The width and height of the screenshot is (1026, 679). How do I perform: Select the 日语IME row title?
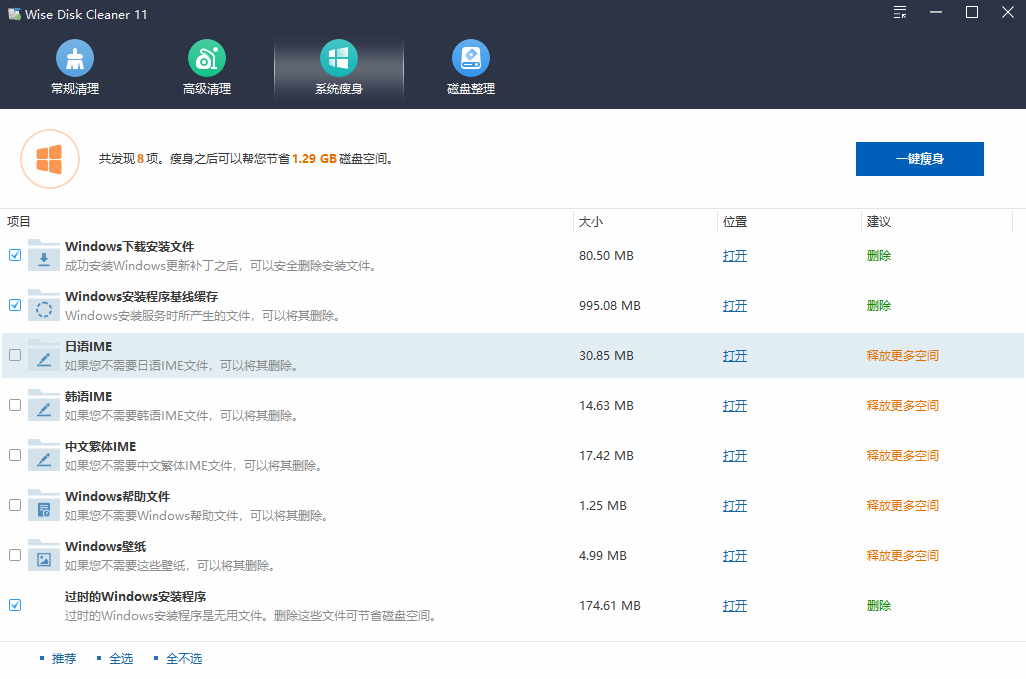(88, 347)
